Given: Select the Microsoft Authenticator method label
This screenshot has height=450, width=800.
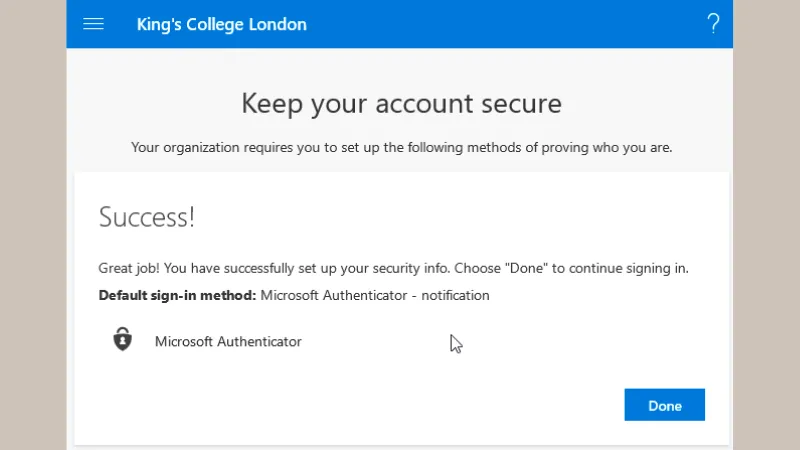Looking at the screenshot, I should coord(228,341).
